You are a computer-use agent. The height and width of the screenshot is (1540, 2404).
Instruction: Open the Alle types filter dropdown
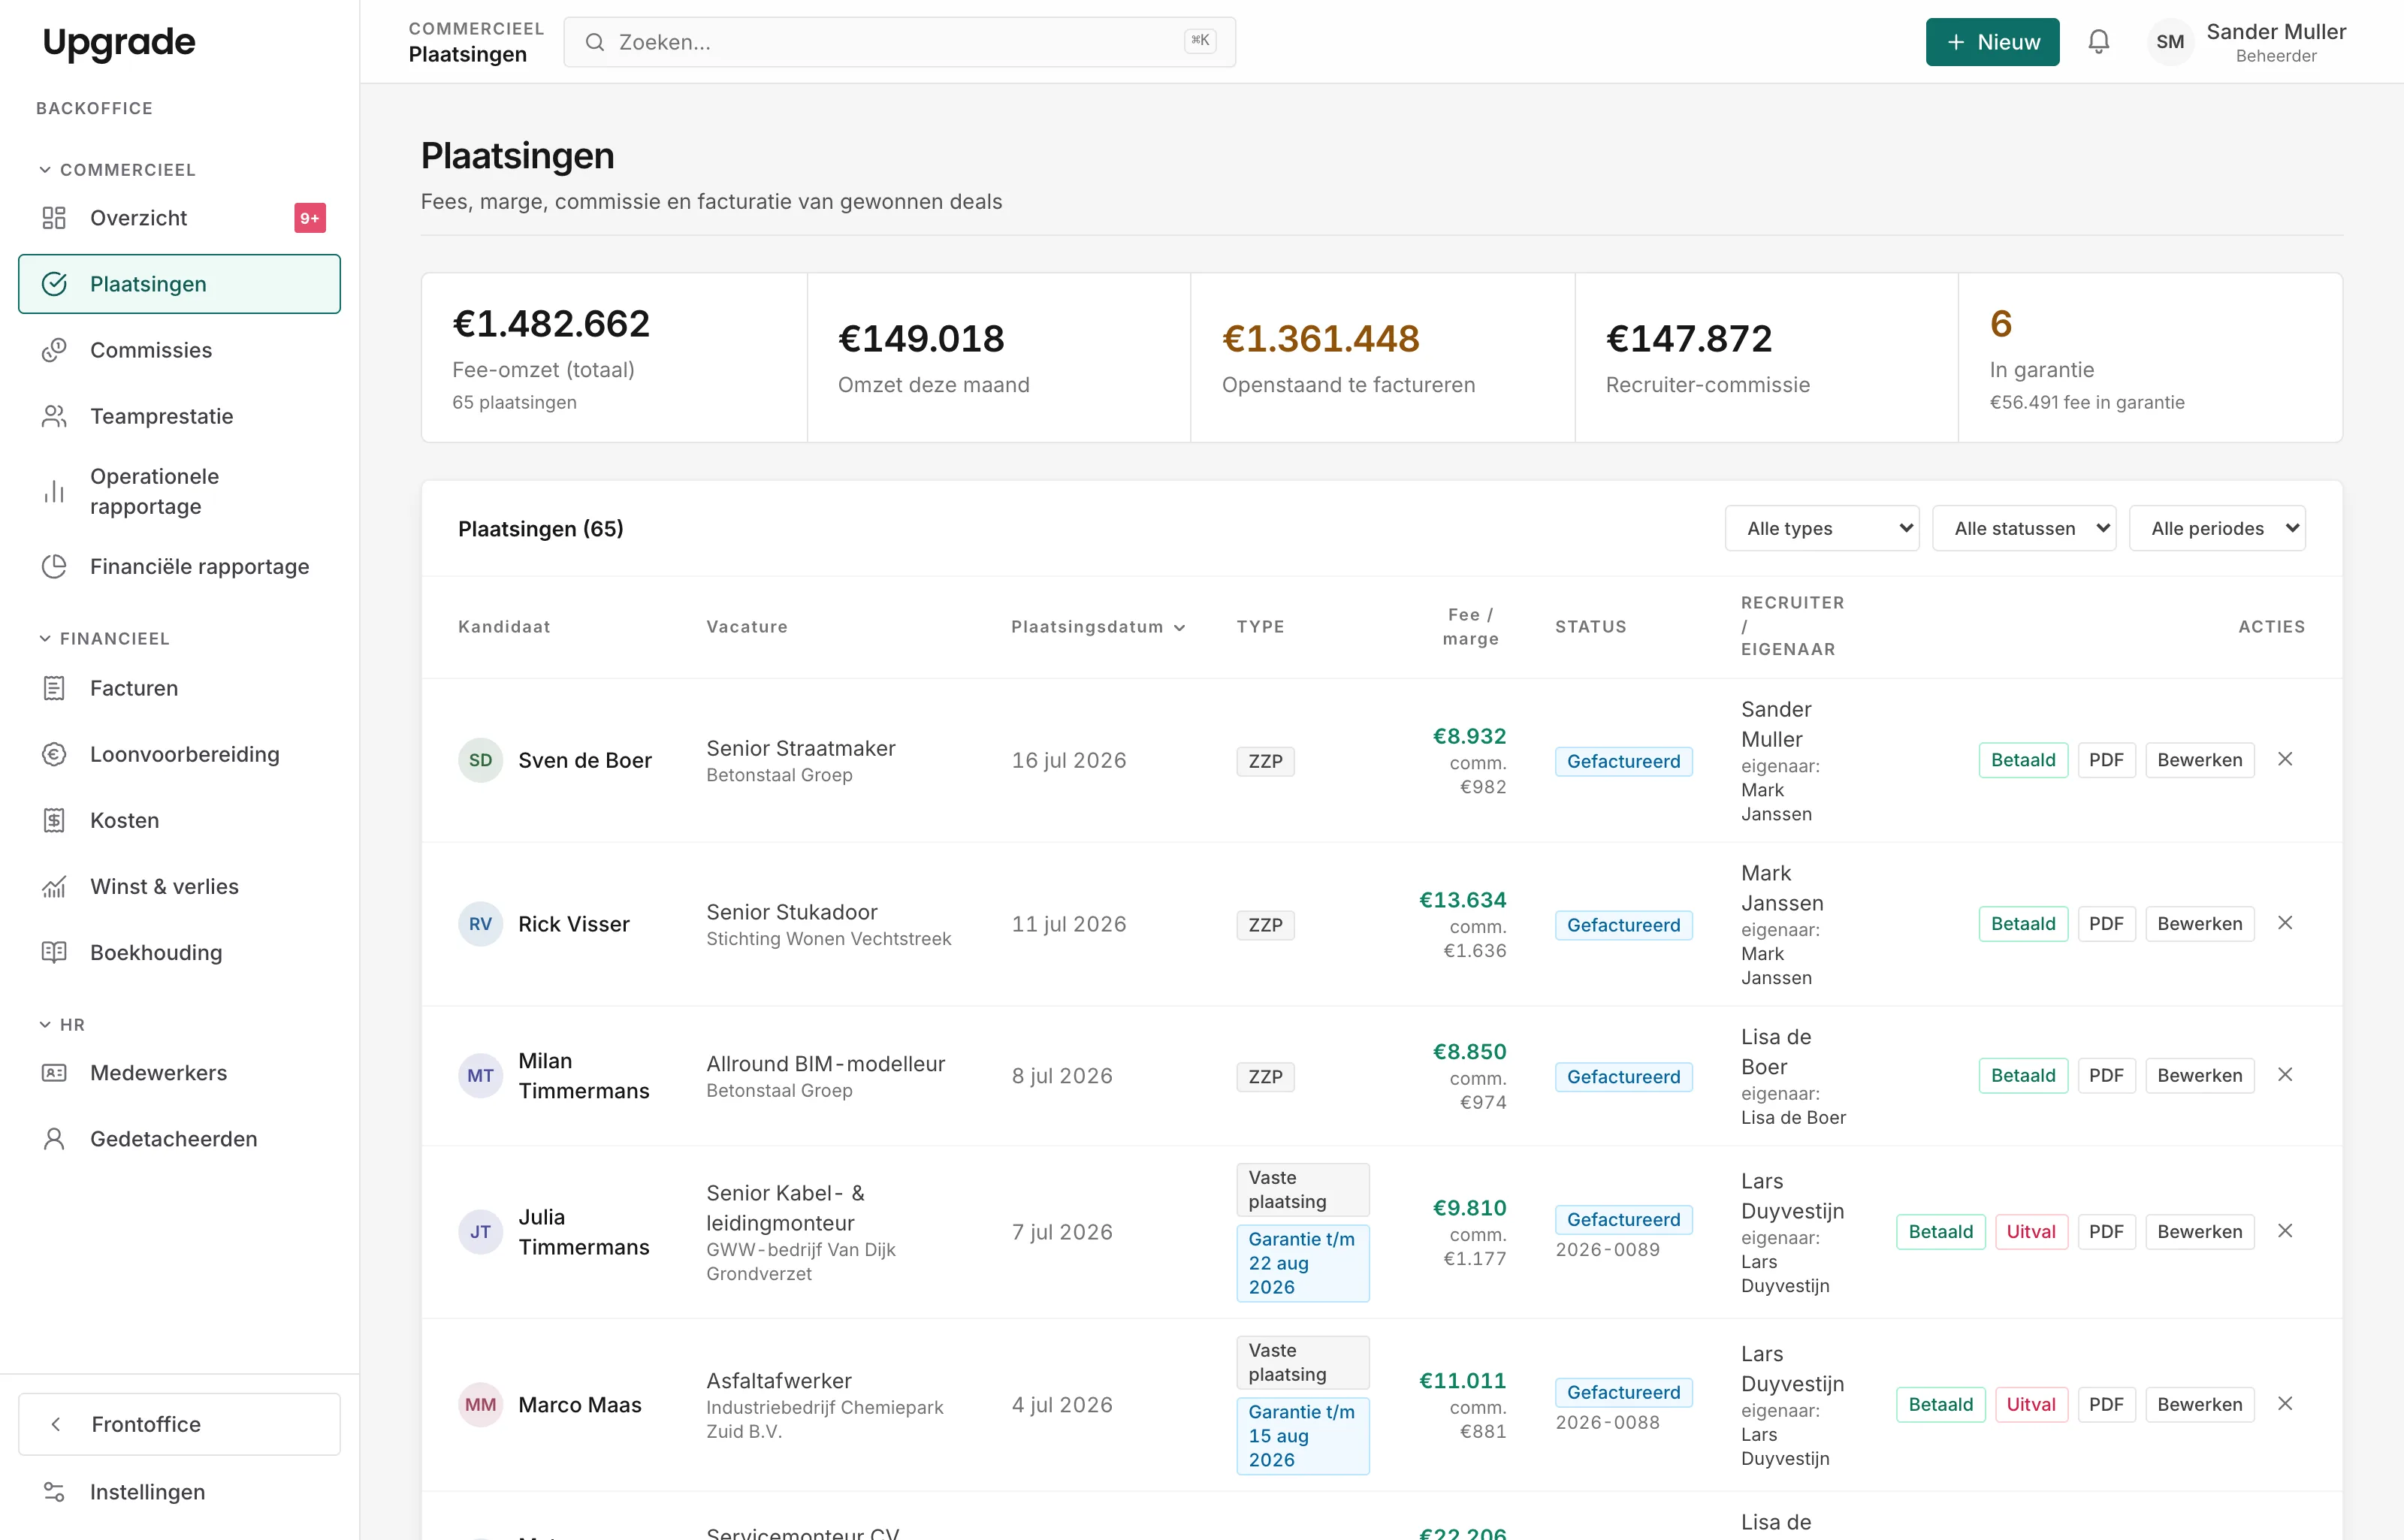pyautogui.click(x=1821, y=528)
